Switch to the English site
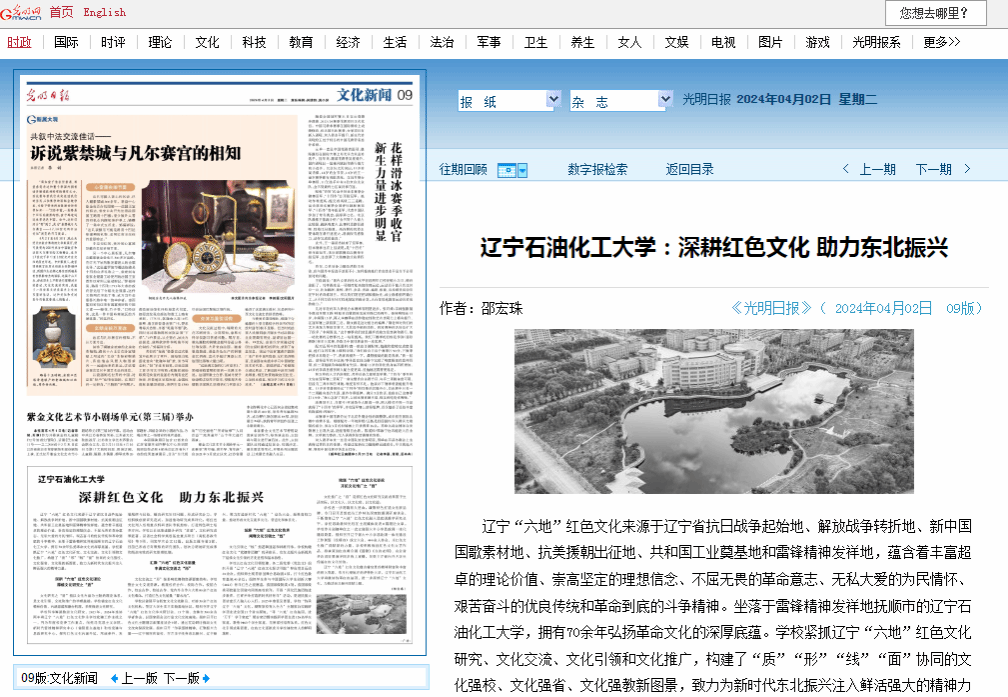 coord(105,12)
